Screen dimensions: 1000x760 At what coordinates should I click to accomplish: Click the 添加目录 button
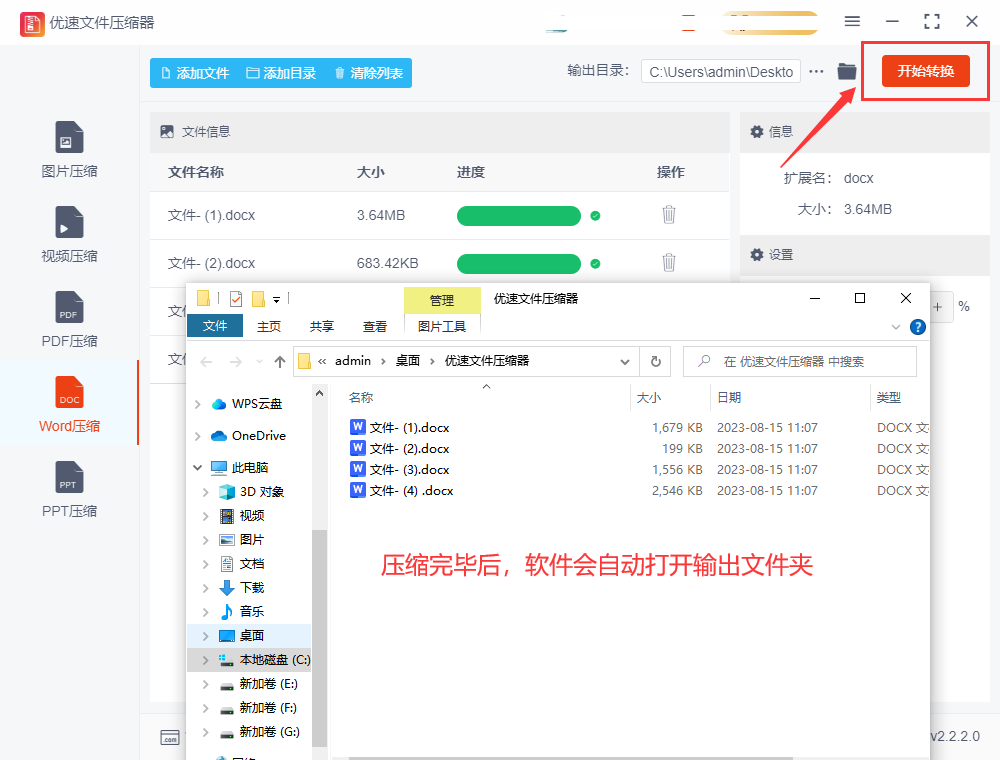coord(281,73)
